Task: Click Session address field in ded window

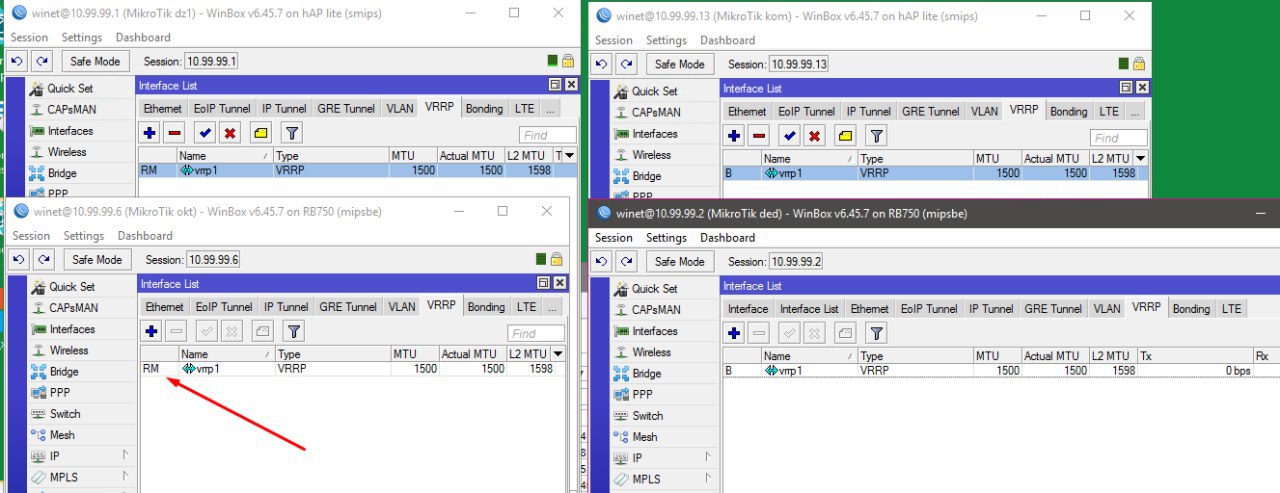Action: pos(796,262)
